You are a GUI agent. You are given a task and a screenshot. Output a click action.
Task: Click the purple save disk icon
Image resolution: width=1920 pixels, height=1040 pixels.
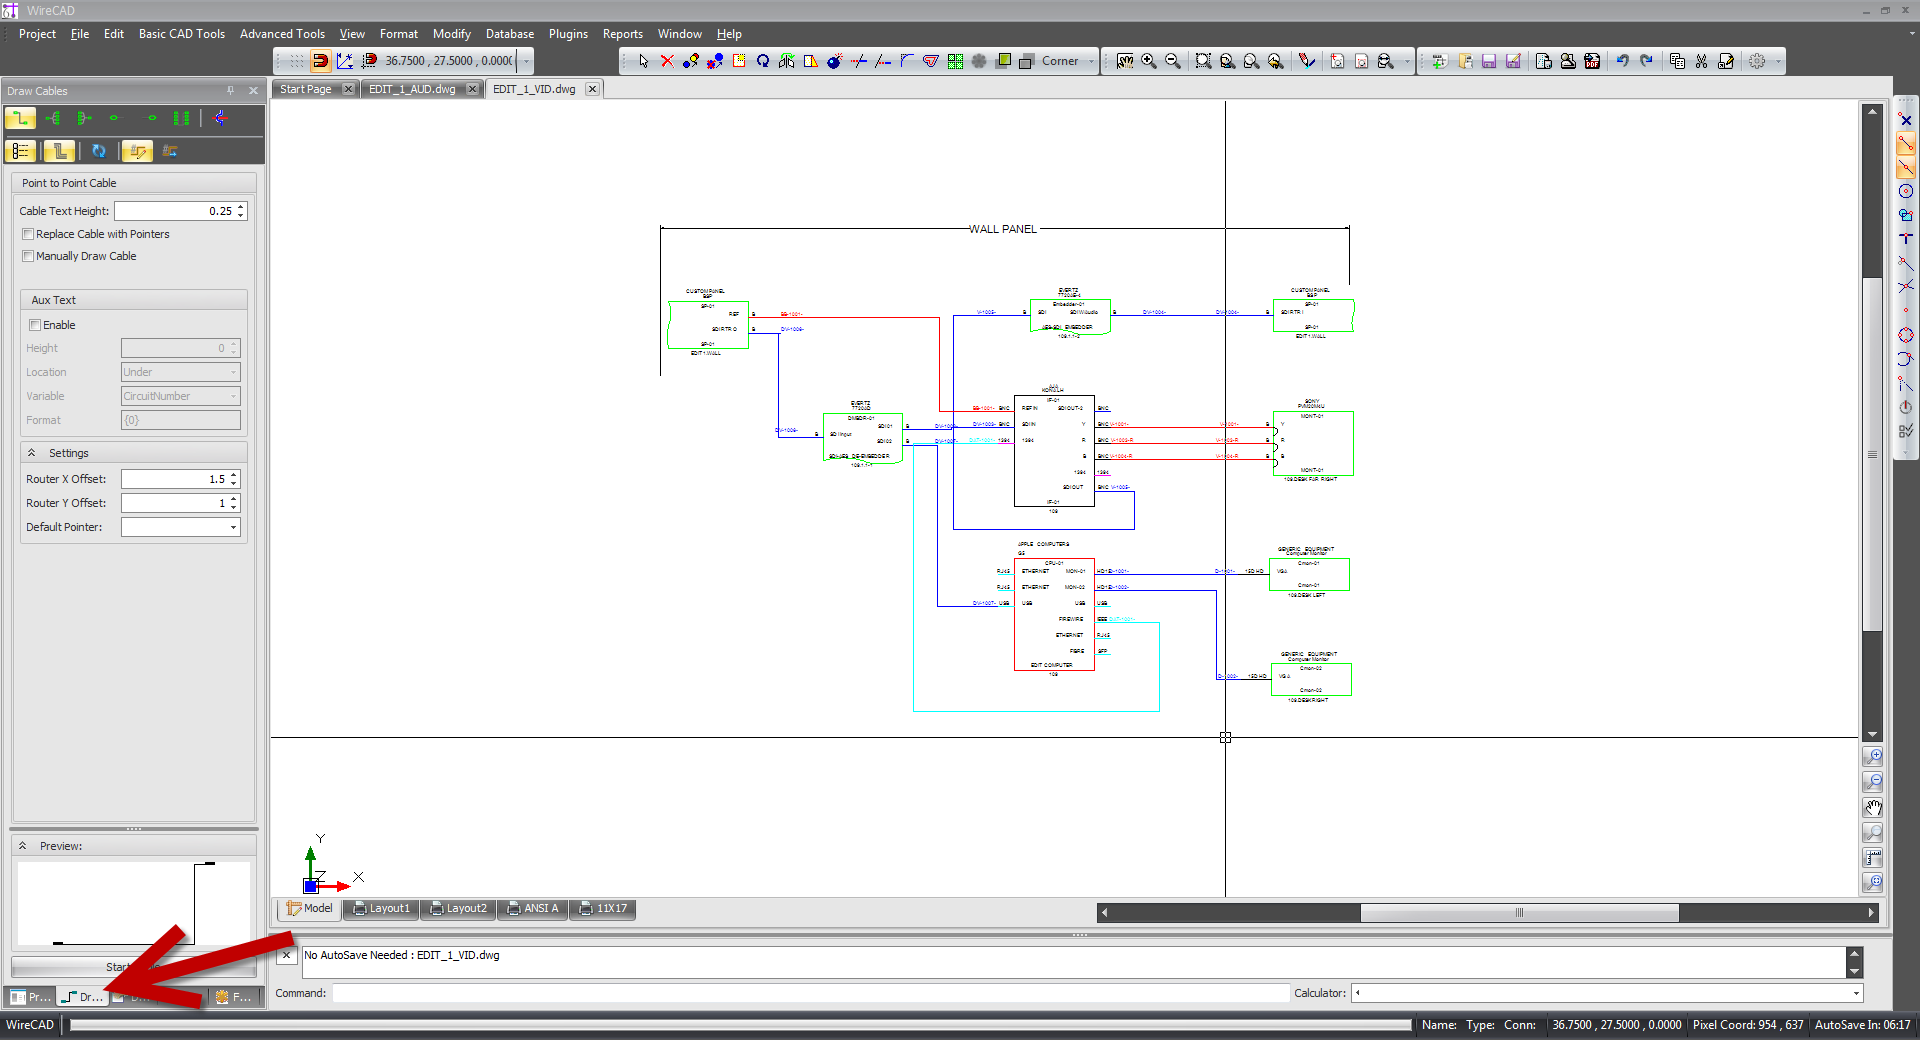[1489, 61]
